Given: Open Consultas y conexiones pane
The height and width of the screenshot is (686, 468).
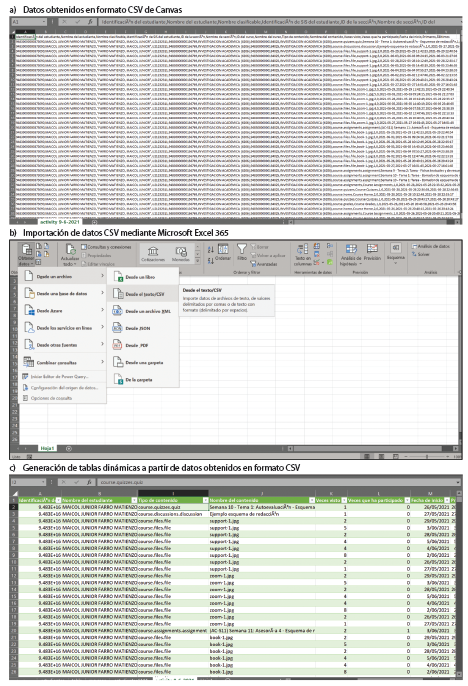Looking at the screenshot, I should pyautogui.click(x=106, y=247).
